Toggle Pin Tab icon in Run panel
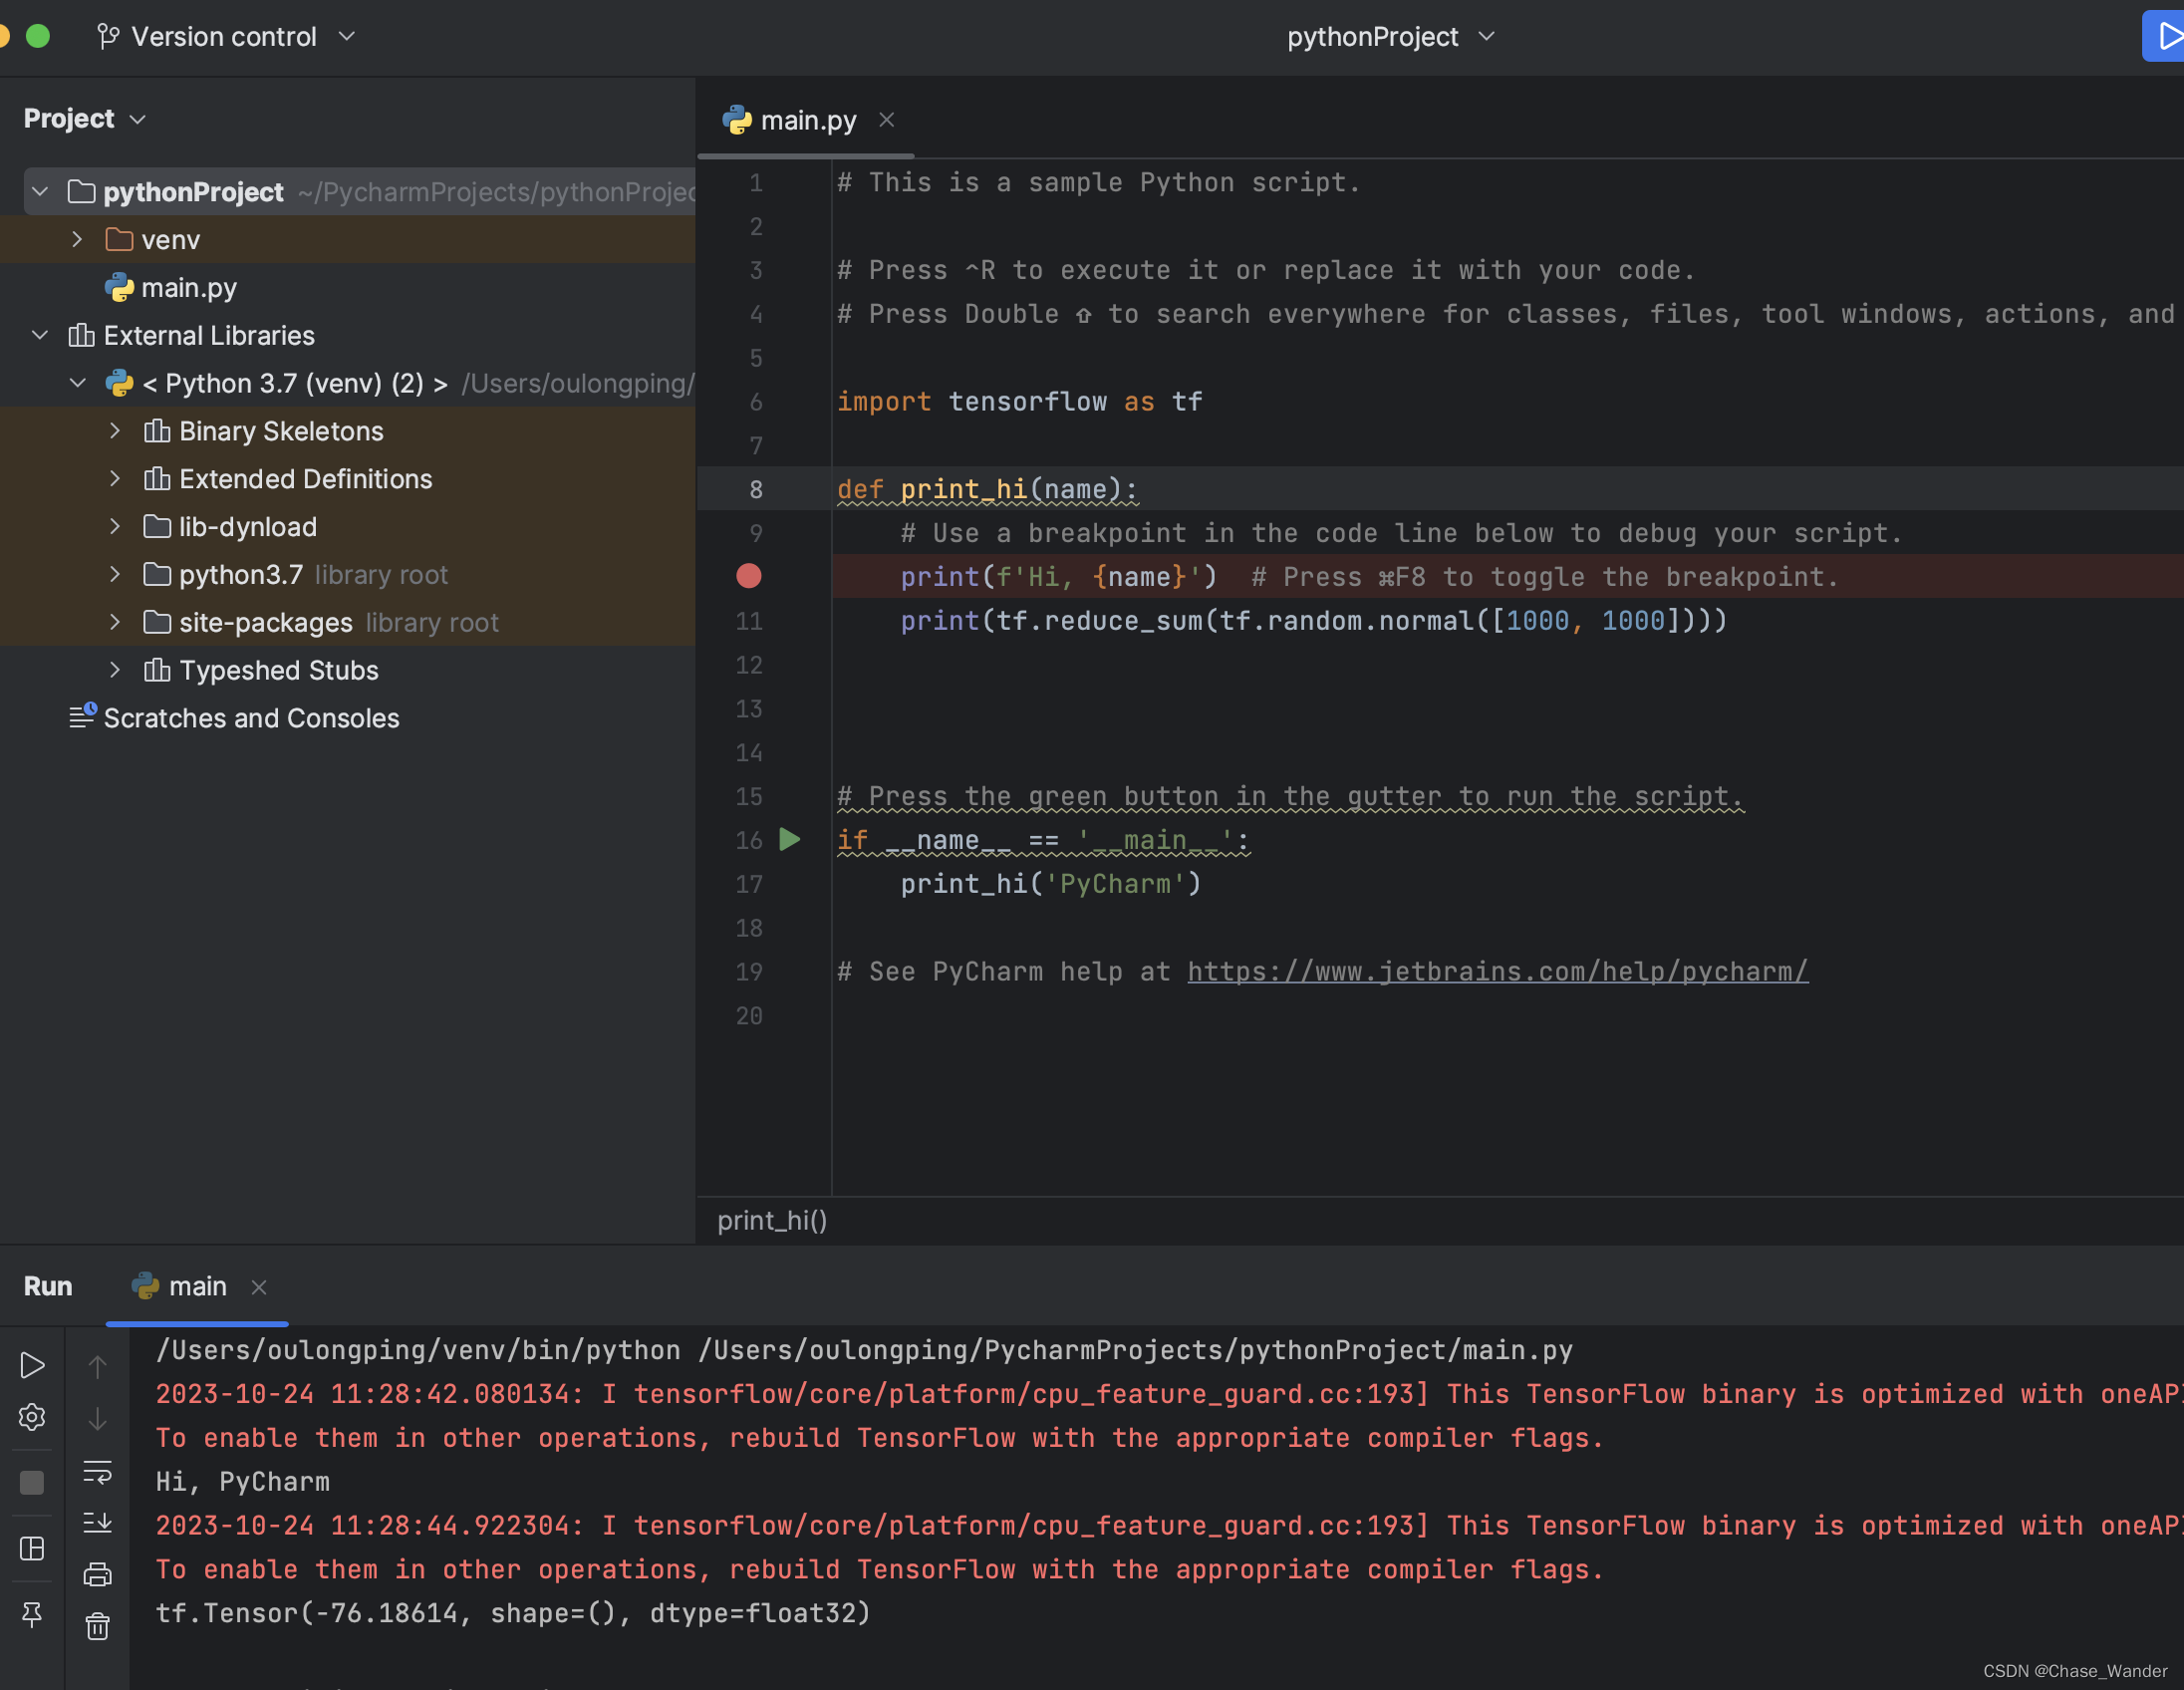 point(32,1614)
